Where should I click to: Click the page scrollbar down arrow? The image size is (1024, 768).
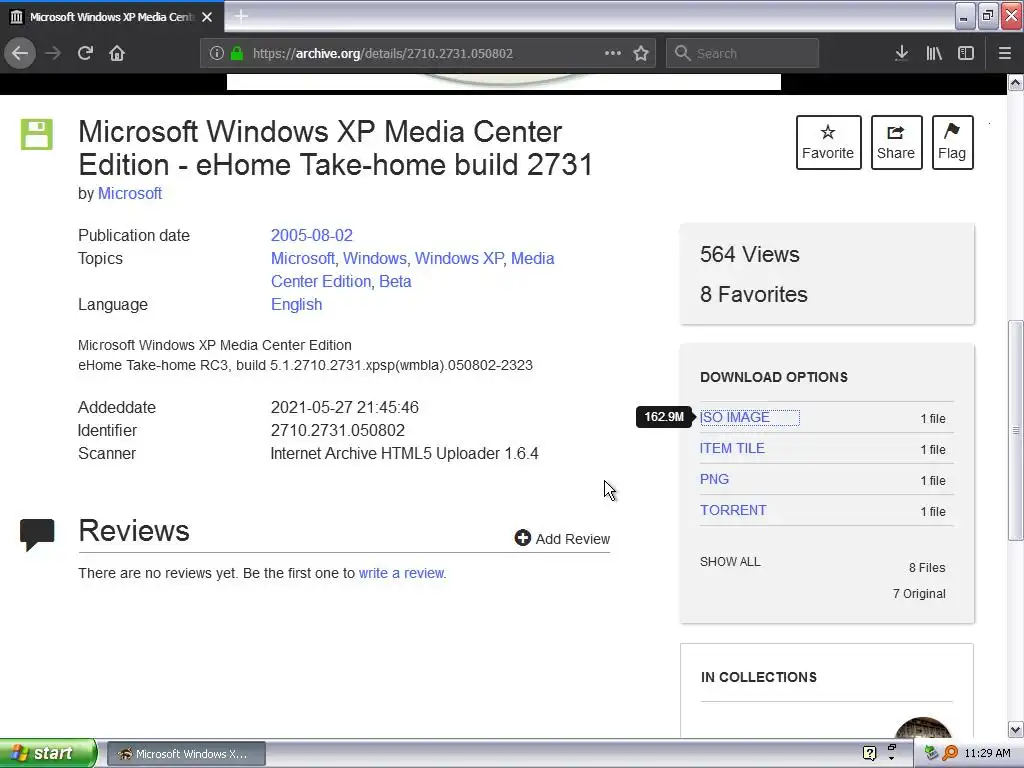1015,729
